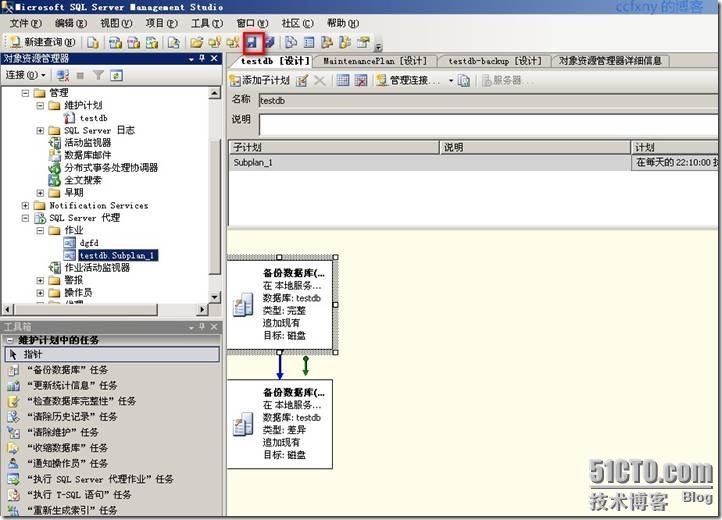Open the Connect dropdown in Object Explorer
Image resolution: width=722 pixels, height=520 pixels.
click(x=26, y=75)
